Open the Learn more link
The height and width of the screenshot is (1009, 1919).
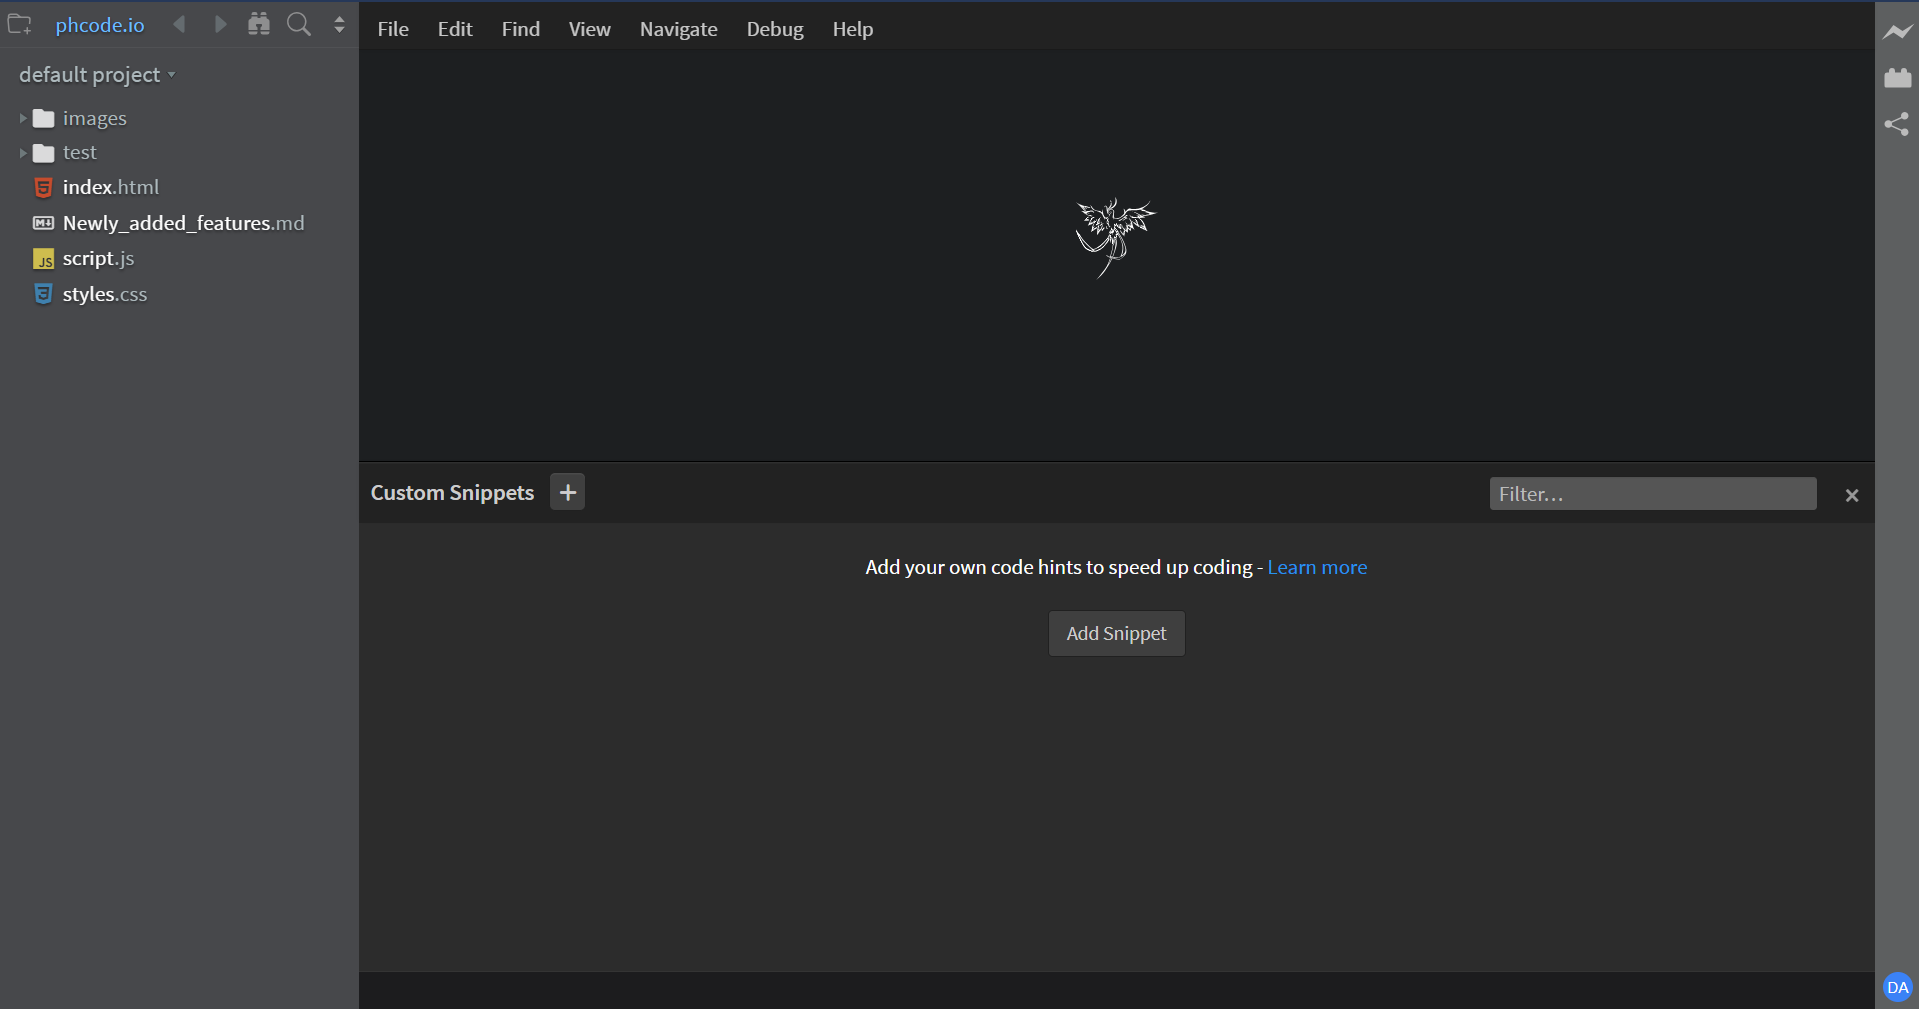tap(1317, 567)
